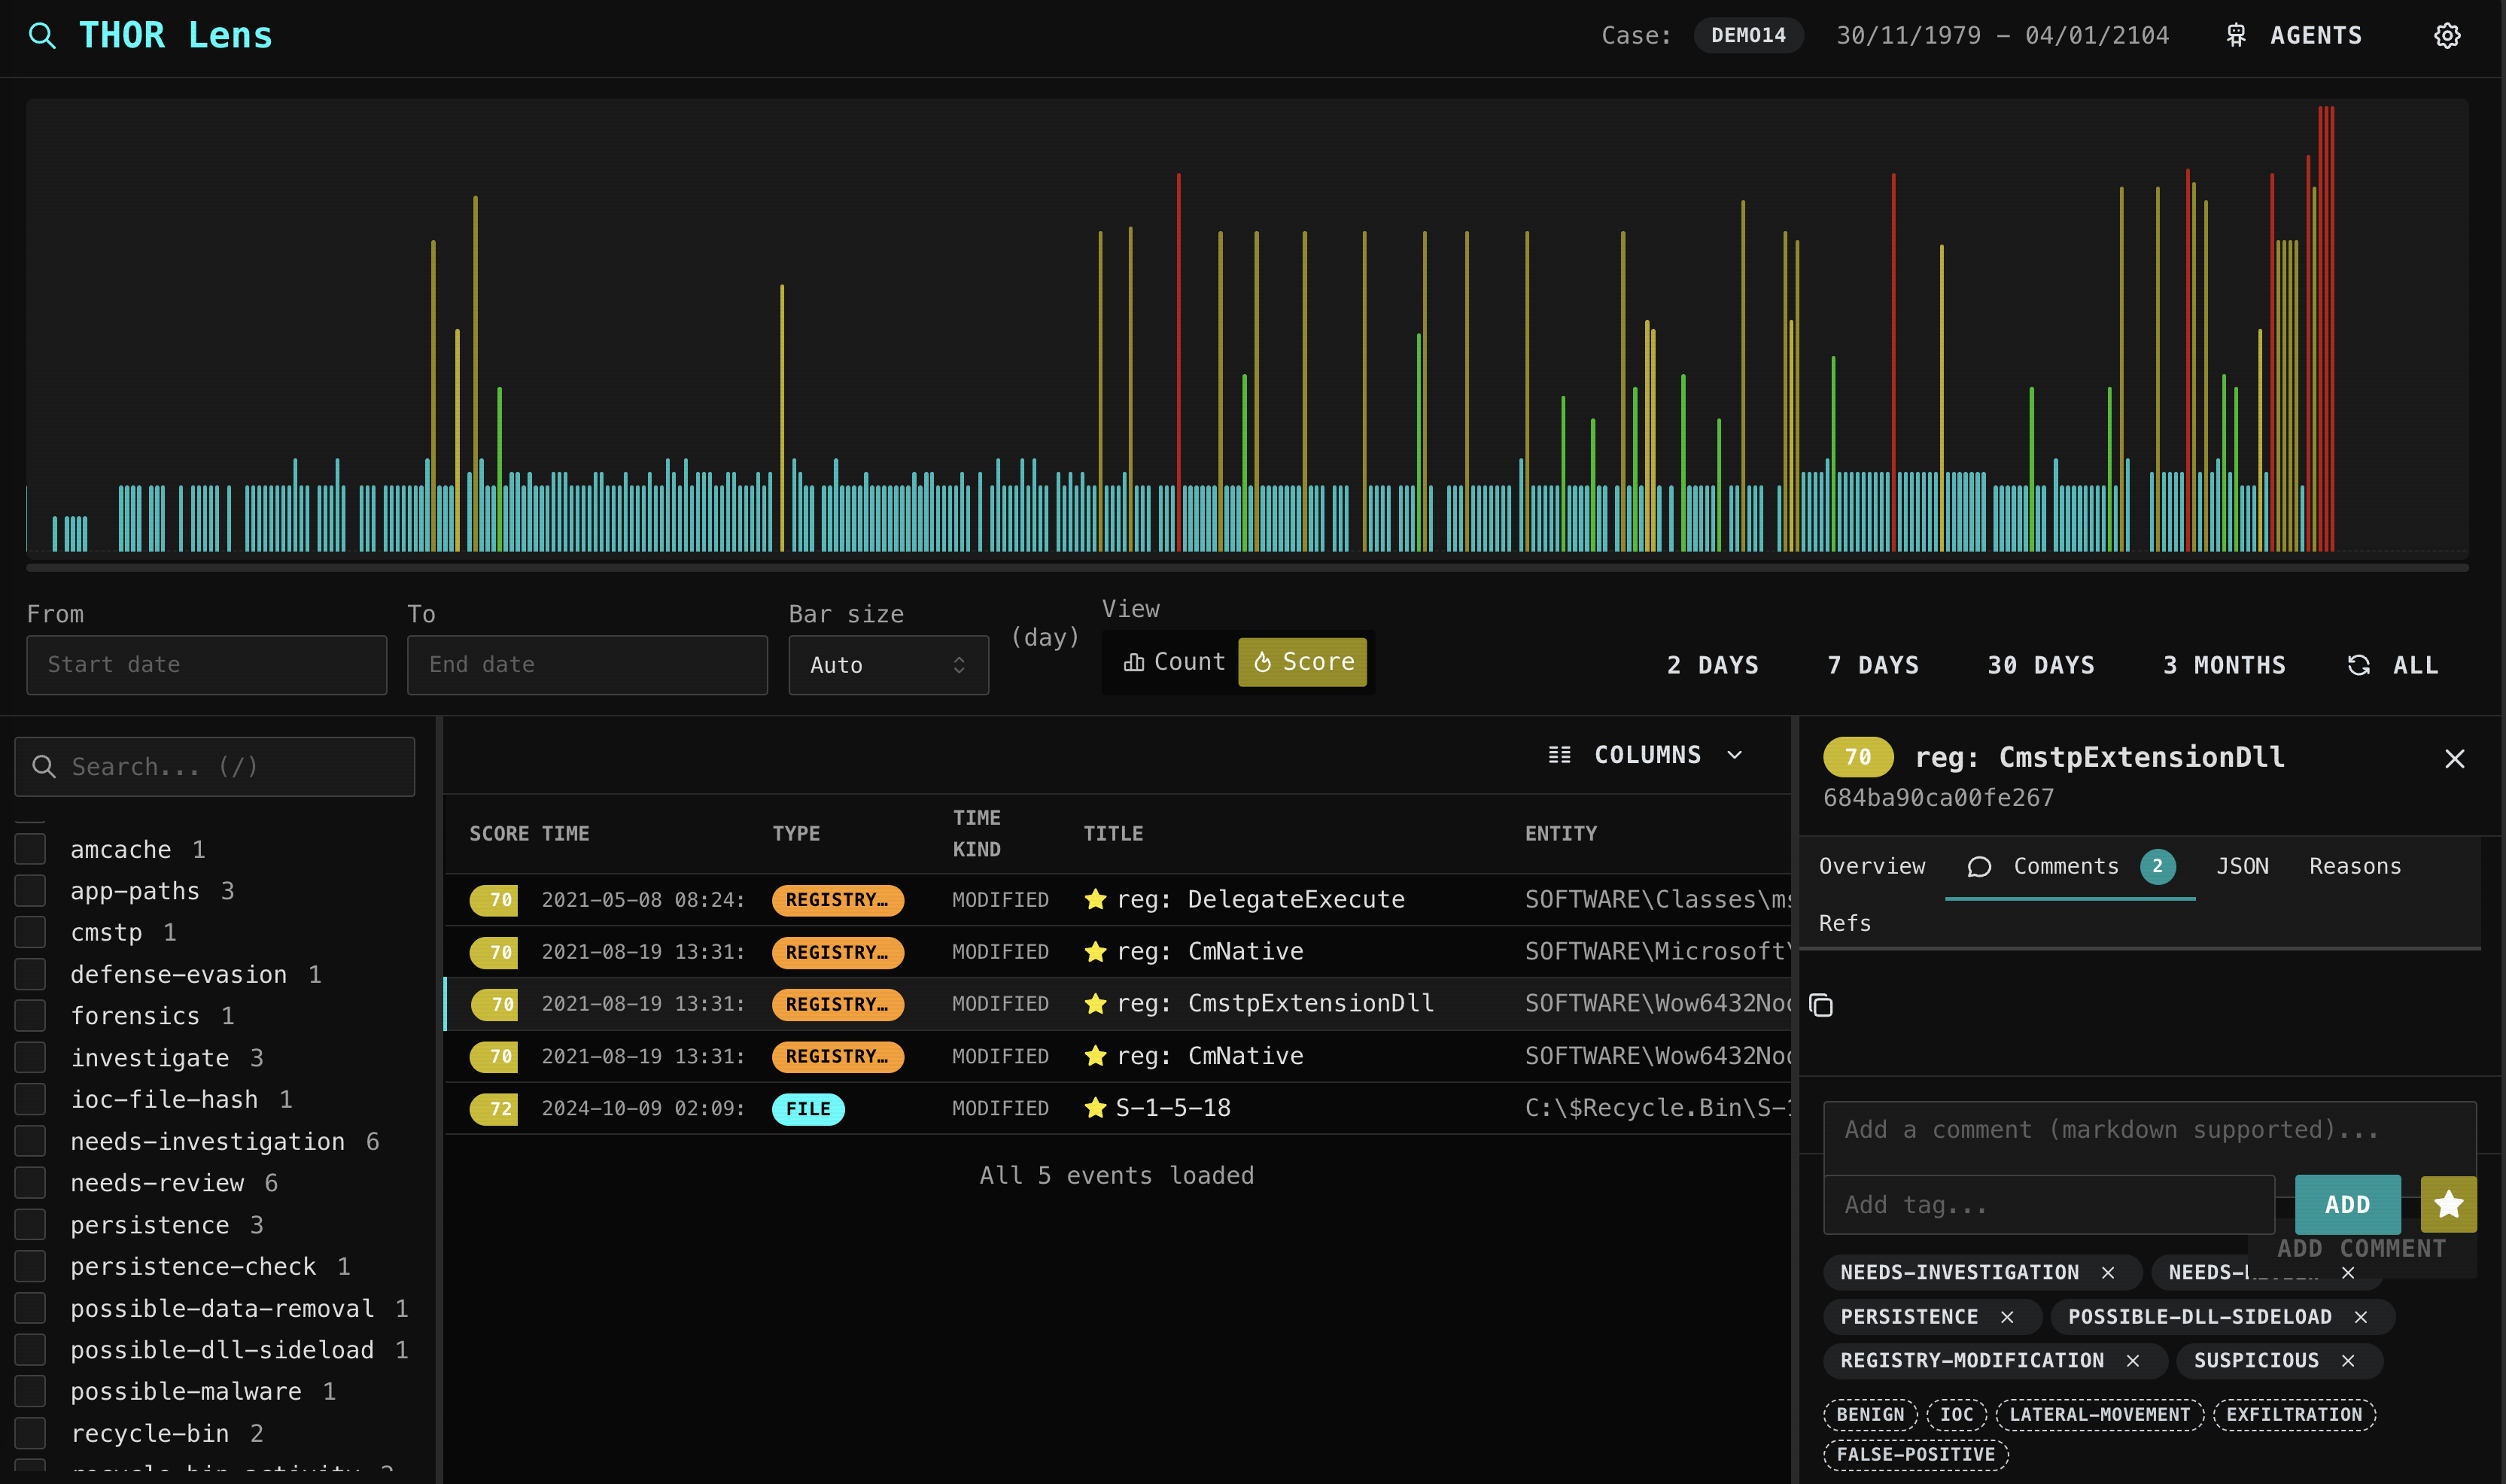Open settings gear icon in header
Image resolution: width=2506 pixels, height=1484 pixels.
[2446, 36]
